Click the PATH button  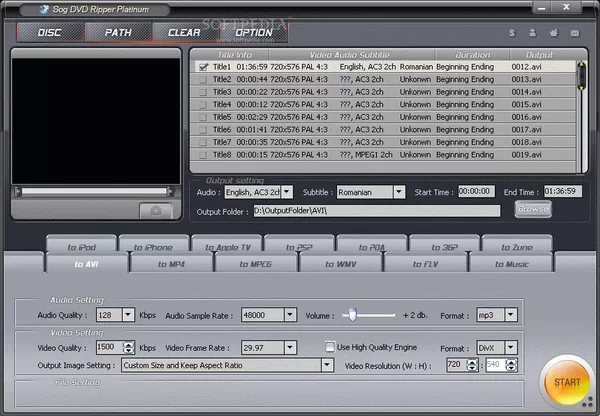[x=118, y=33]
